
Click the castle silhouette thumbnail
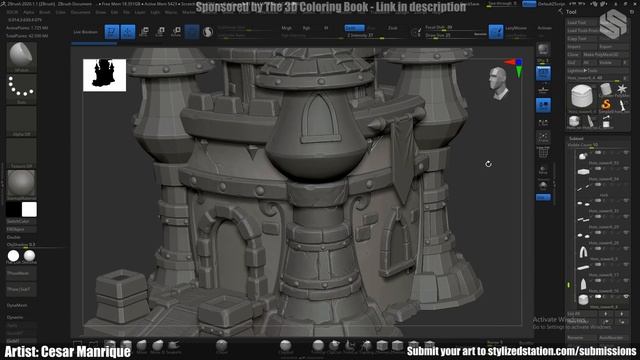[104, 75]
